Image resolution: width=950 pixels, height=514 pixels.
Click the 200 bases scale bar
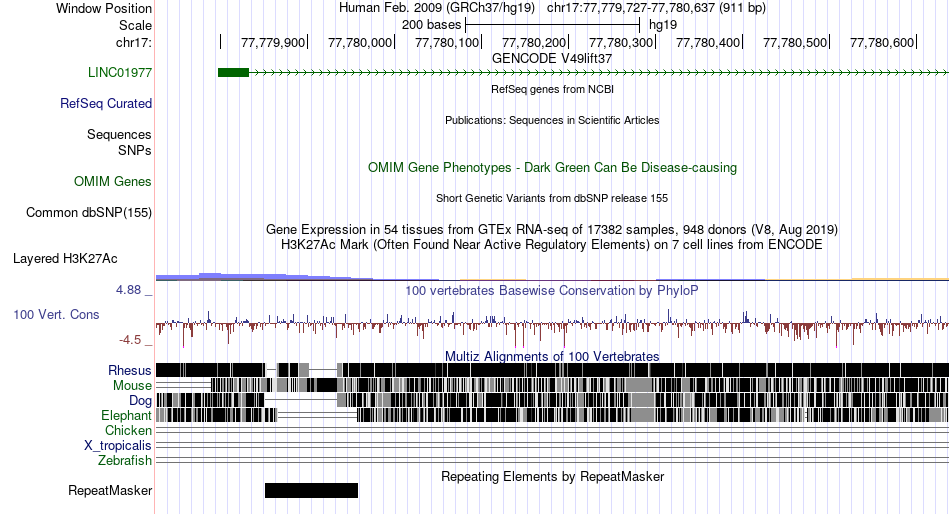coord(553,25)
